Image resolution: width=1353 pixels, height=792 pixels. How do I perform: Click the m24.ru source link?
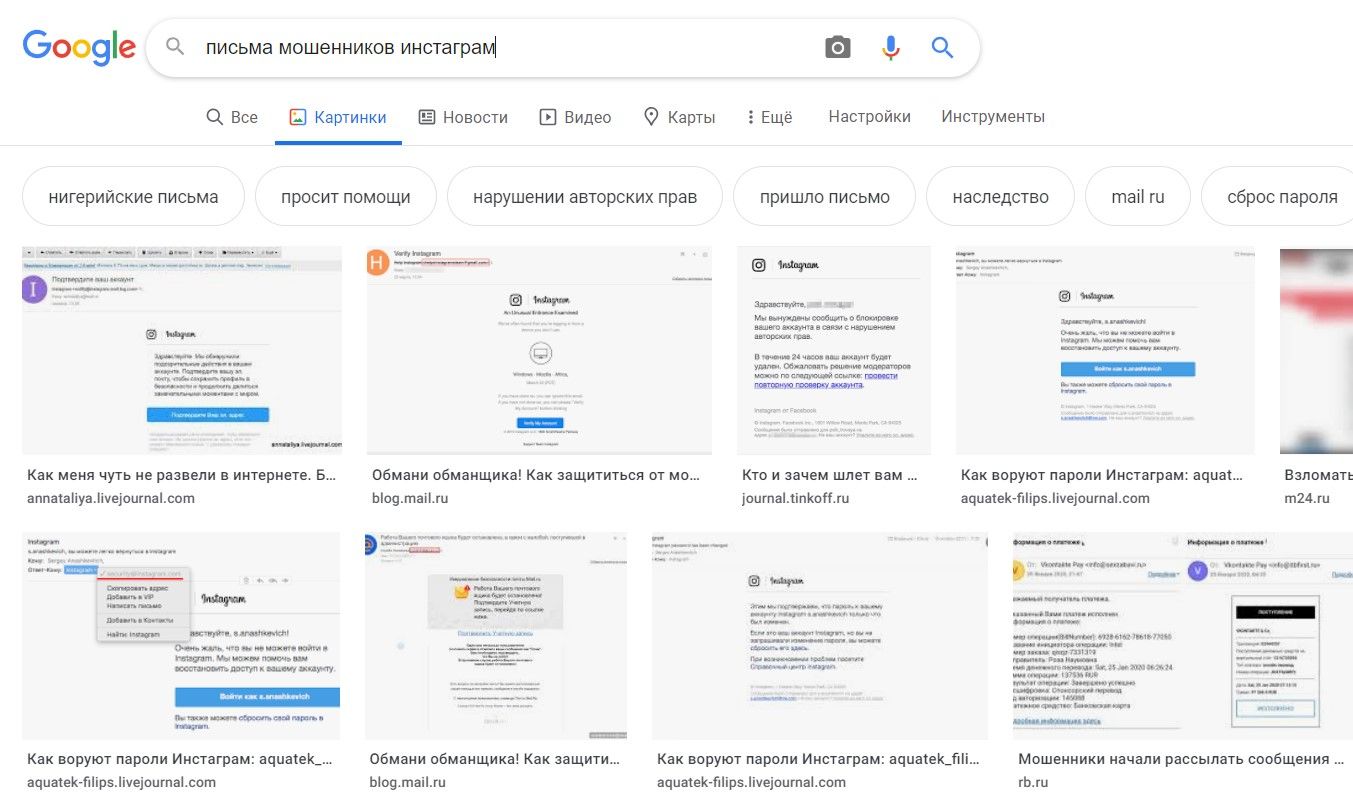1307,498
